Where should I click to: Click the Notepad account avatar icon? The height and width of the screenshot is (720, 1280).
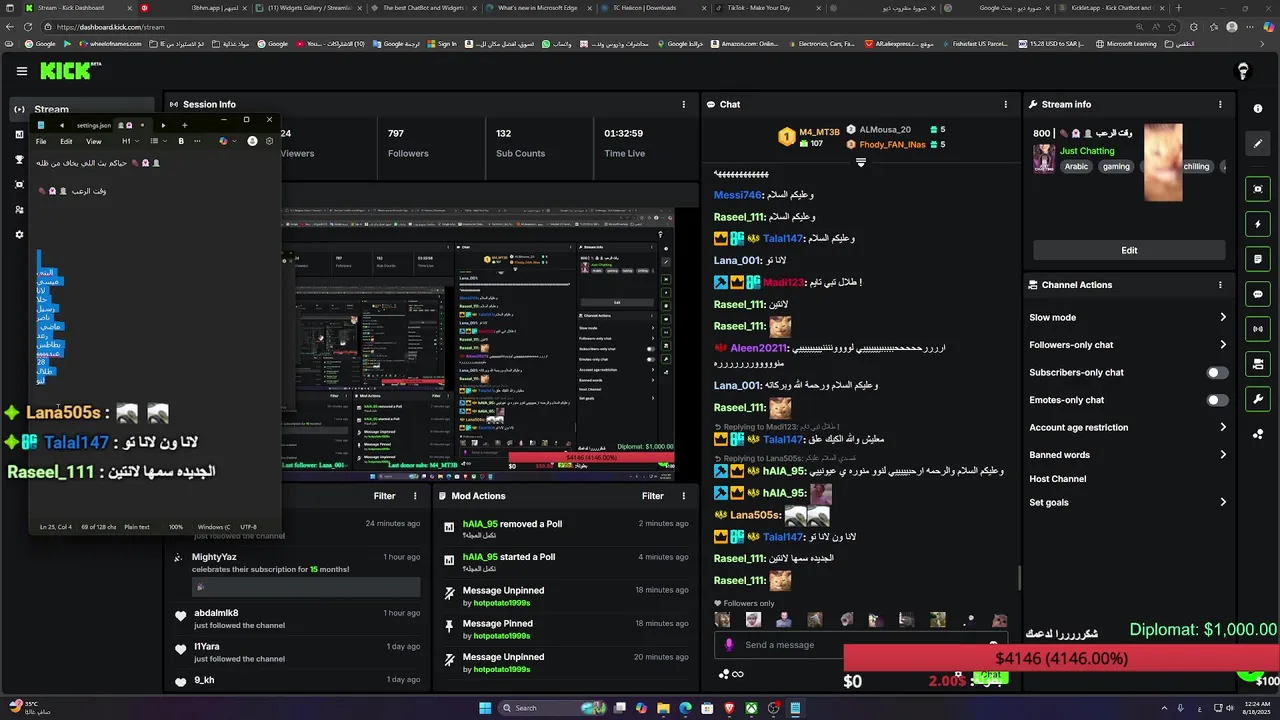tap(253, 141)
